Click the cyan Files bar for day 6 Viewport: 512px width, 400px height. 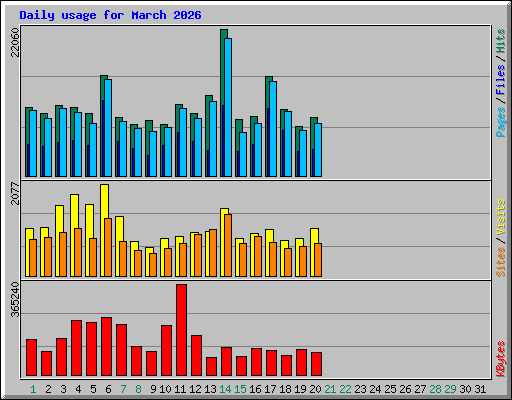[108, 128]
